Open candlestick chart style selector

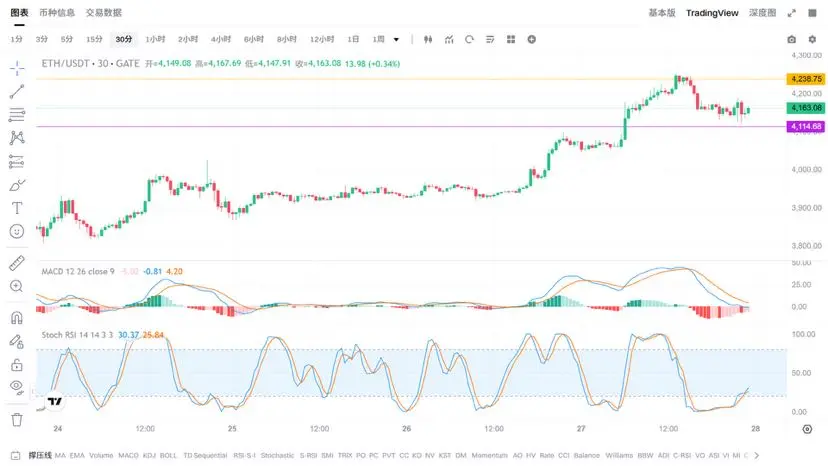pyautogui.click(x=428, y=40)
